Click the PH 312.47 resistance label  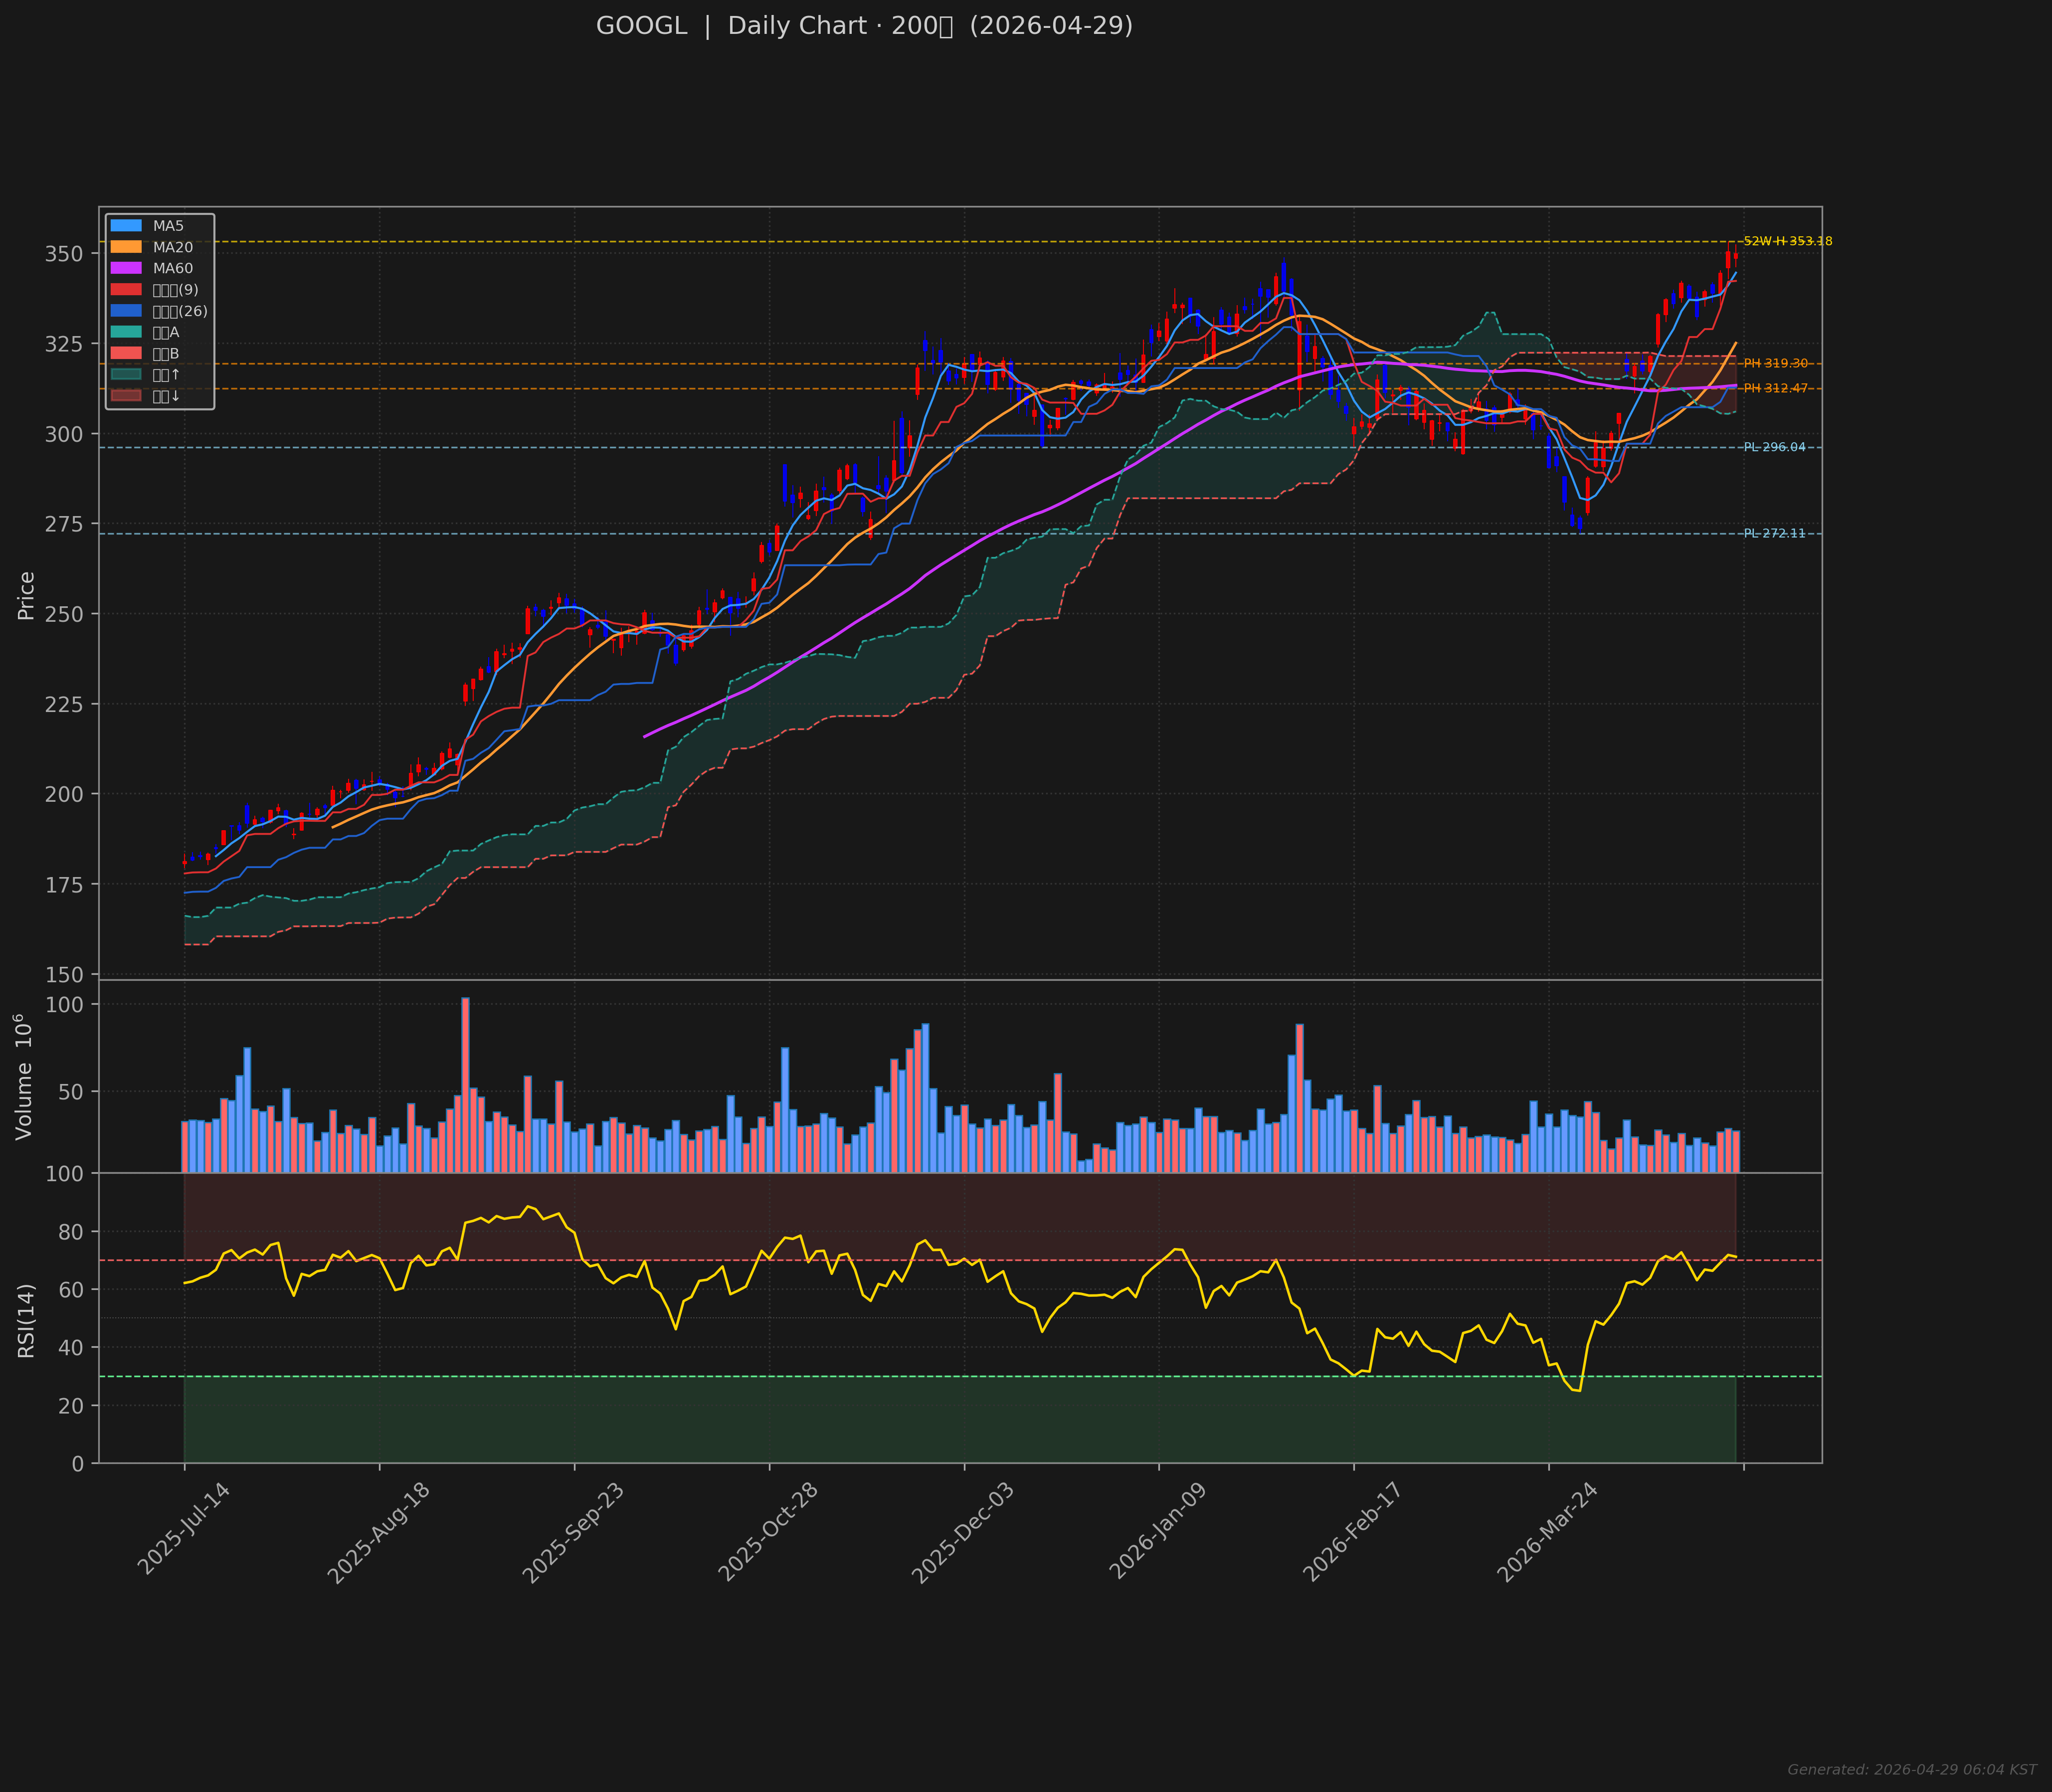[1776, 389]
